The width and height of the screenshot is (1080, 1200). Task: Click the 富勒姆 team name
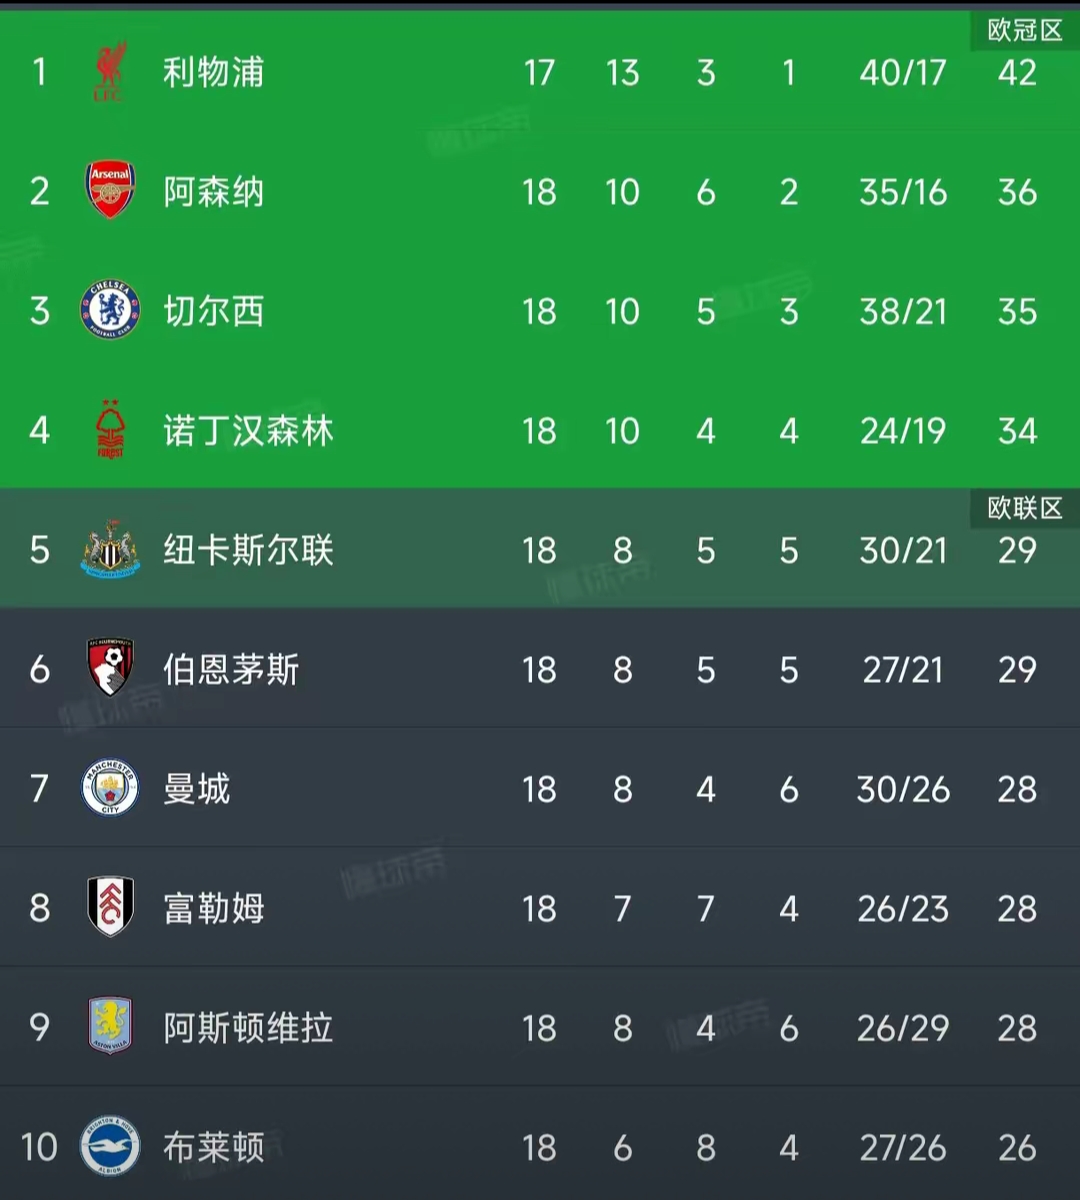point(214,908)
